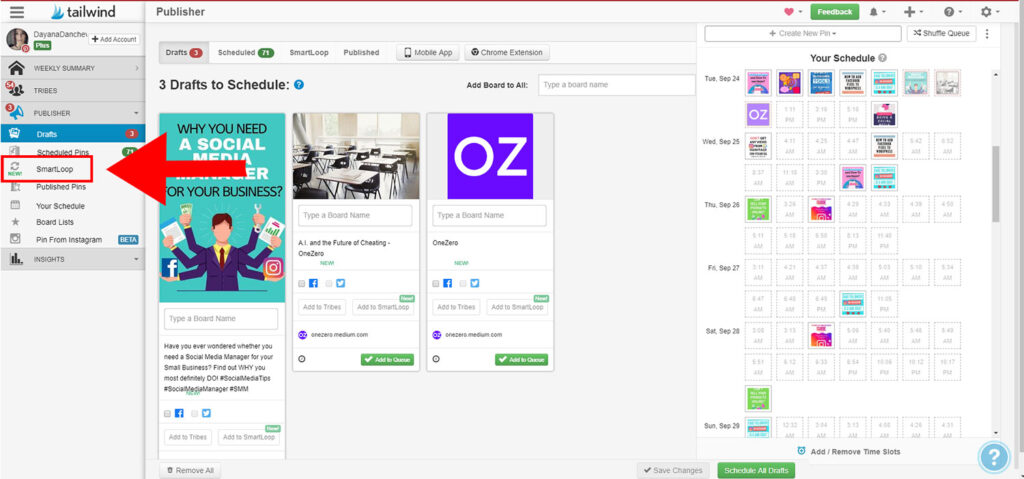Click Schedule All Drafts button
Viewport: 1024px width, 479px height.
[756, 471]
